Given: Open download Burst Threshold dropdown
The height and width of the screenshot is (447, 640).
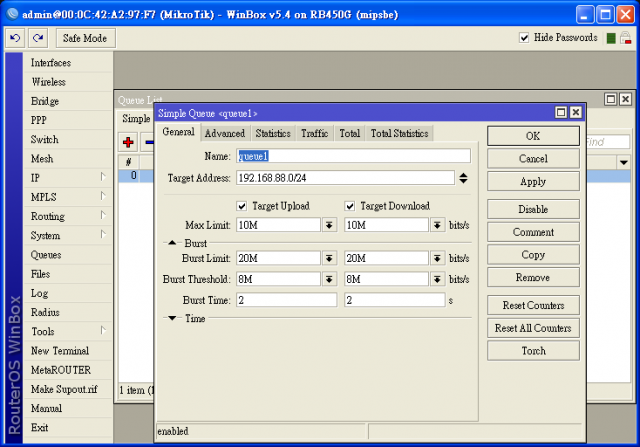Looking at the screenshot, I should (437, 279).
